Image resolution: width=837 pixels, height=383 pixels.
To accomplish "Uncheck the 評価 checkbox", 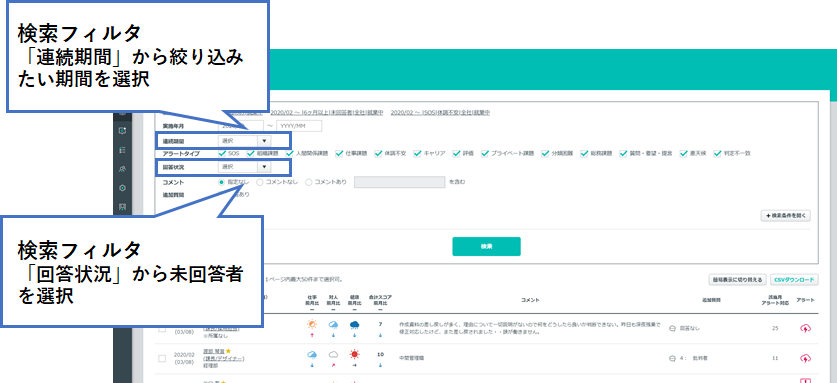I will 456,153.
